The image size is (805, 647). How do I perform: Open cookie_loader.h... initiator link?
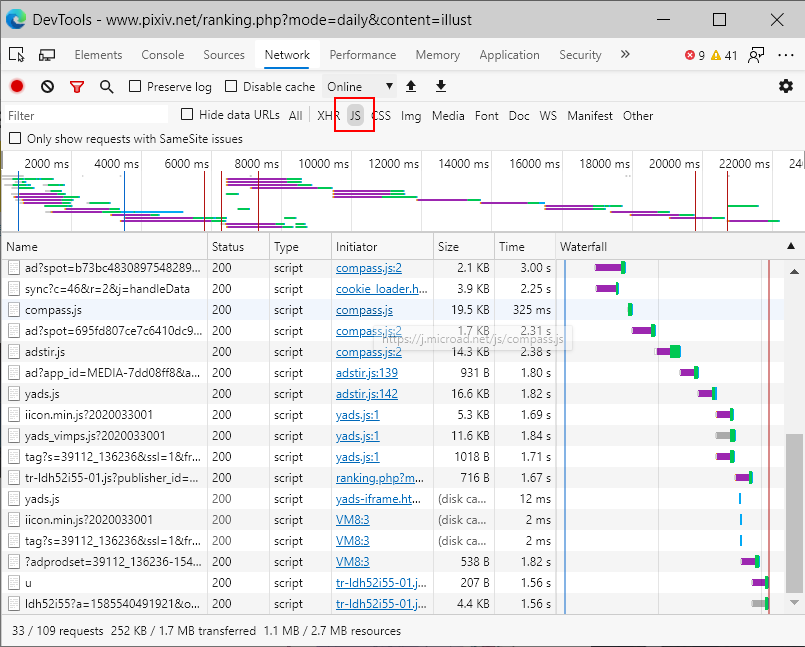[381, 289]
